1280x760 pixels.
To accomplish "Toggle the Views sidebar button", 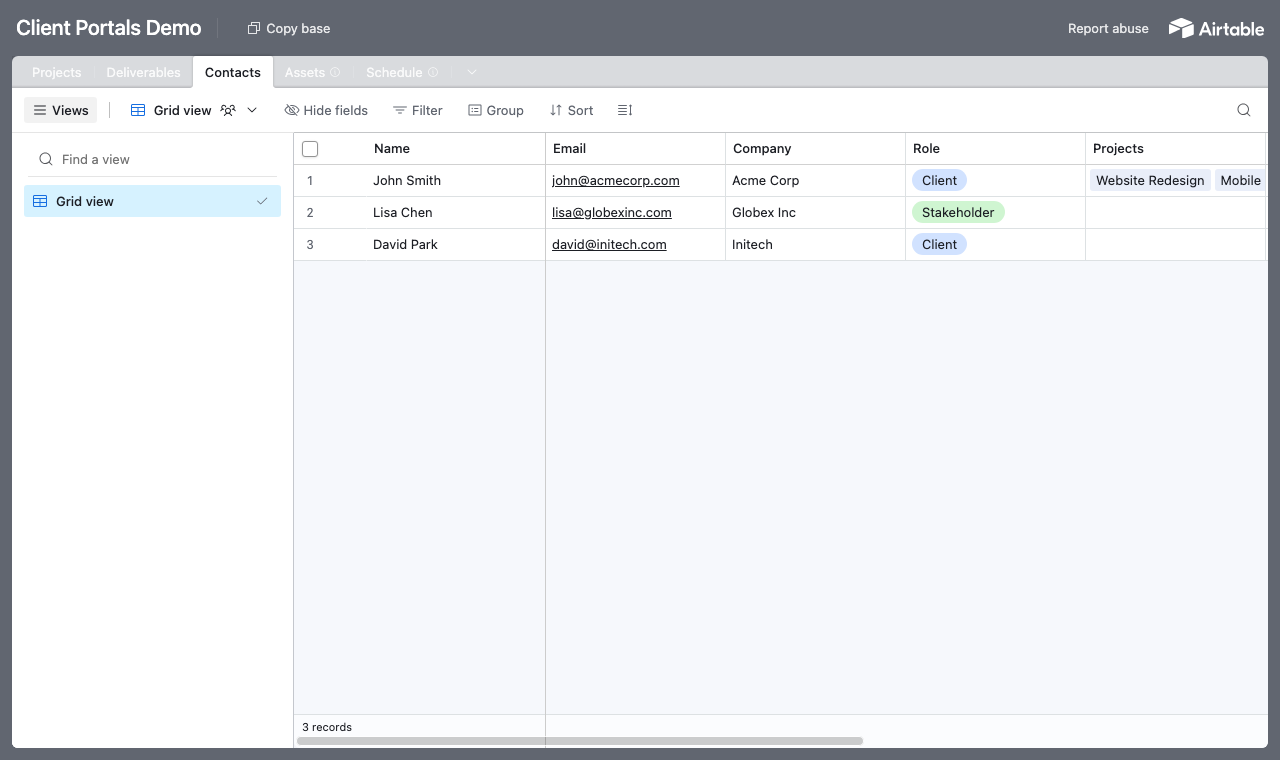I will [60, 110].
